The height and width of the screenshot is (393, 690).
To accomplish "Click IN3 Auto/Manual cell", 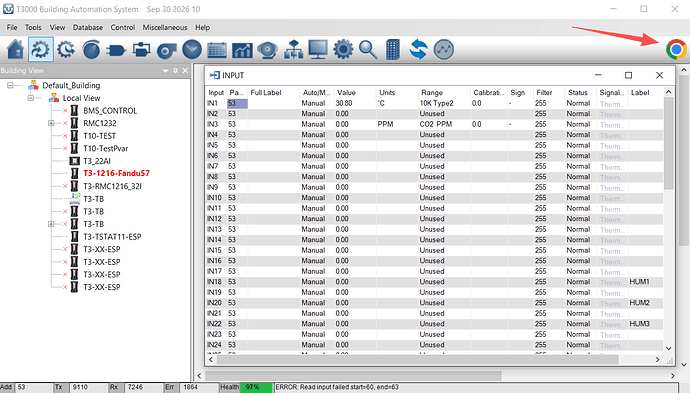I will click(x=316, y=125).
